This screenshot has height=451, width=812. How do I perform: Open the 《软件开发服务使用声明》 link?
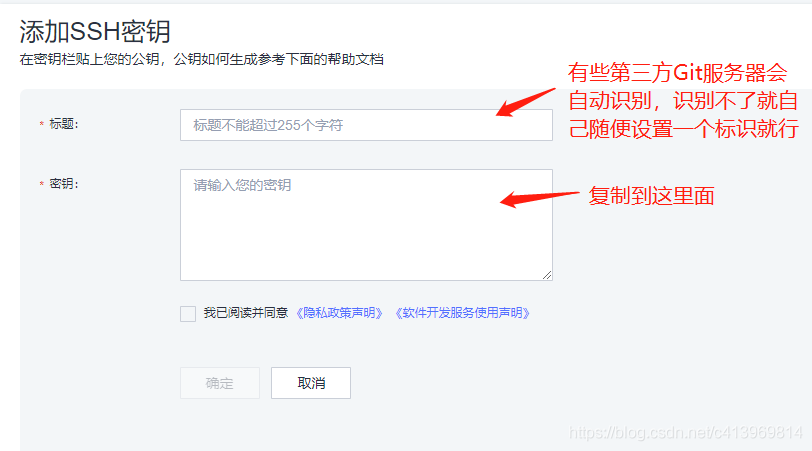click(462, 313)
